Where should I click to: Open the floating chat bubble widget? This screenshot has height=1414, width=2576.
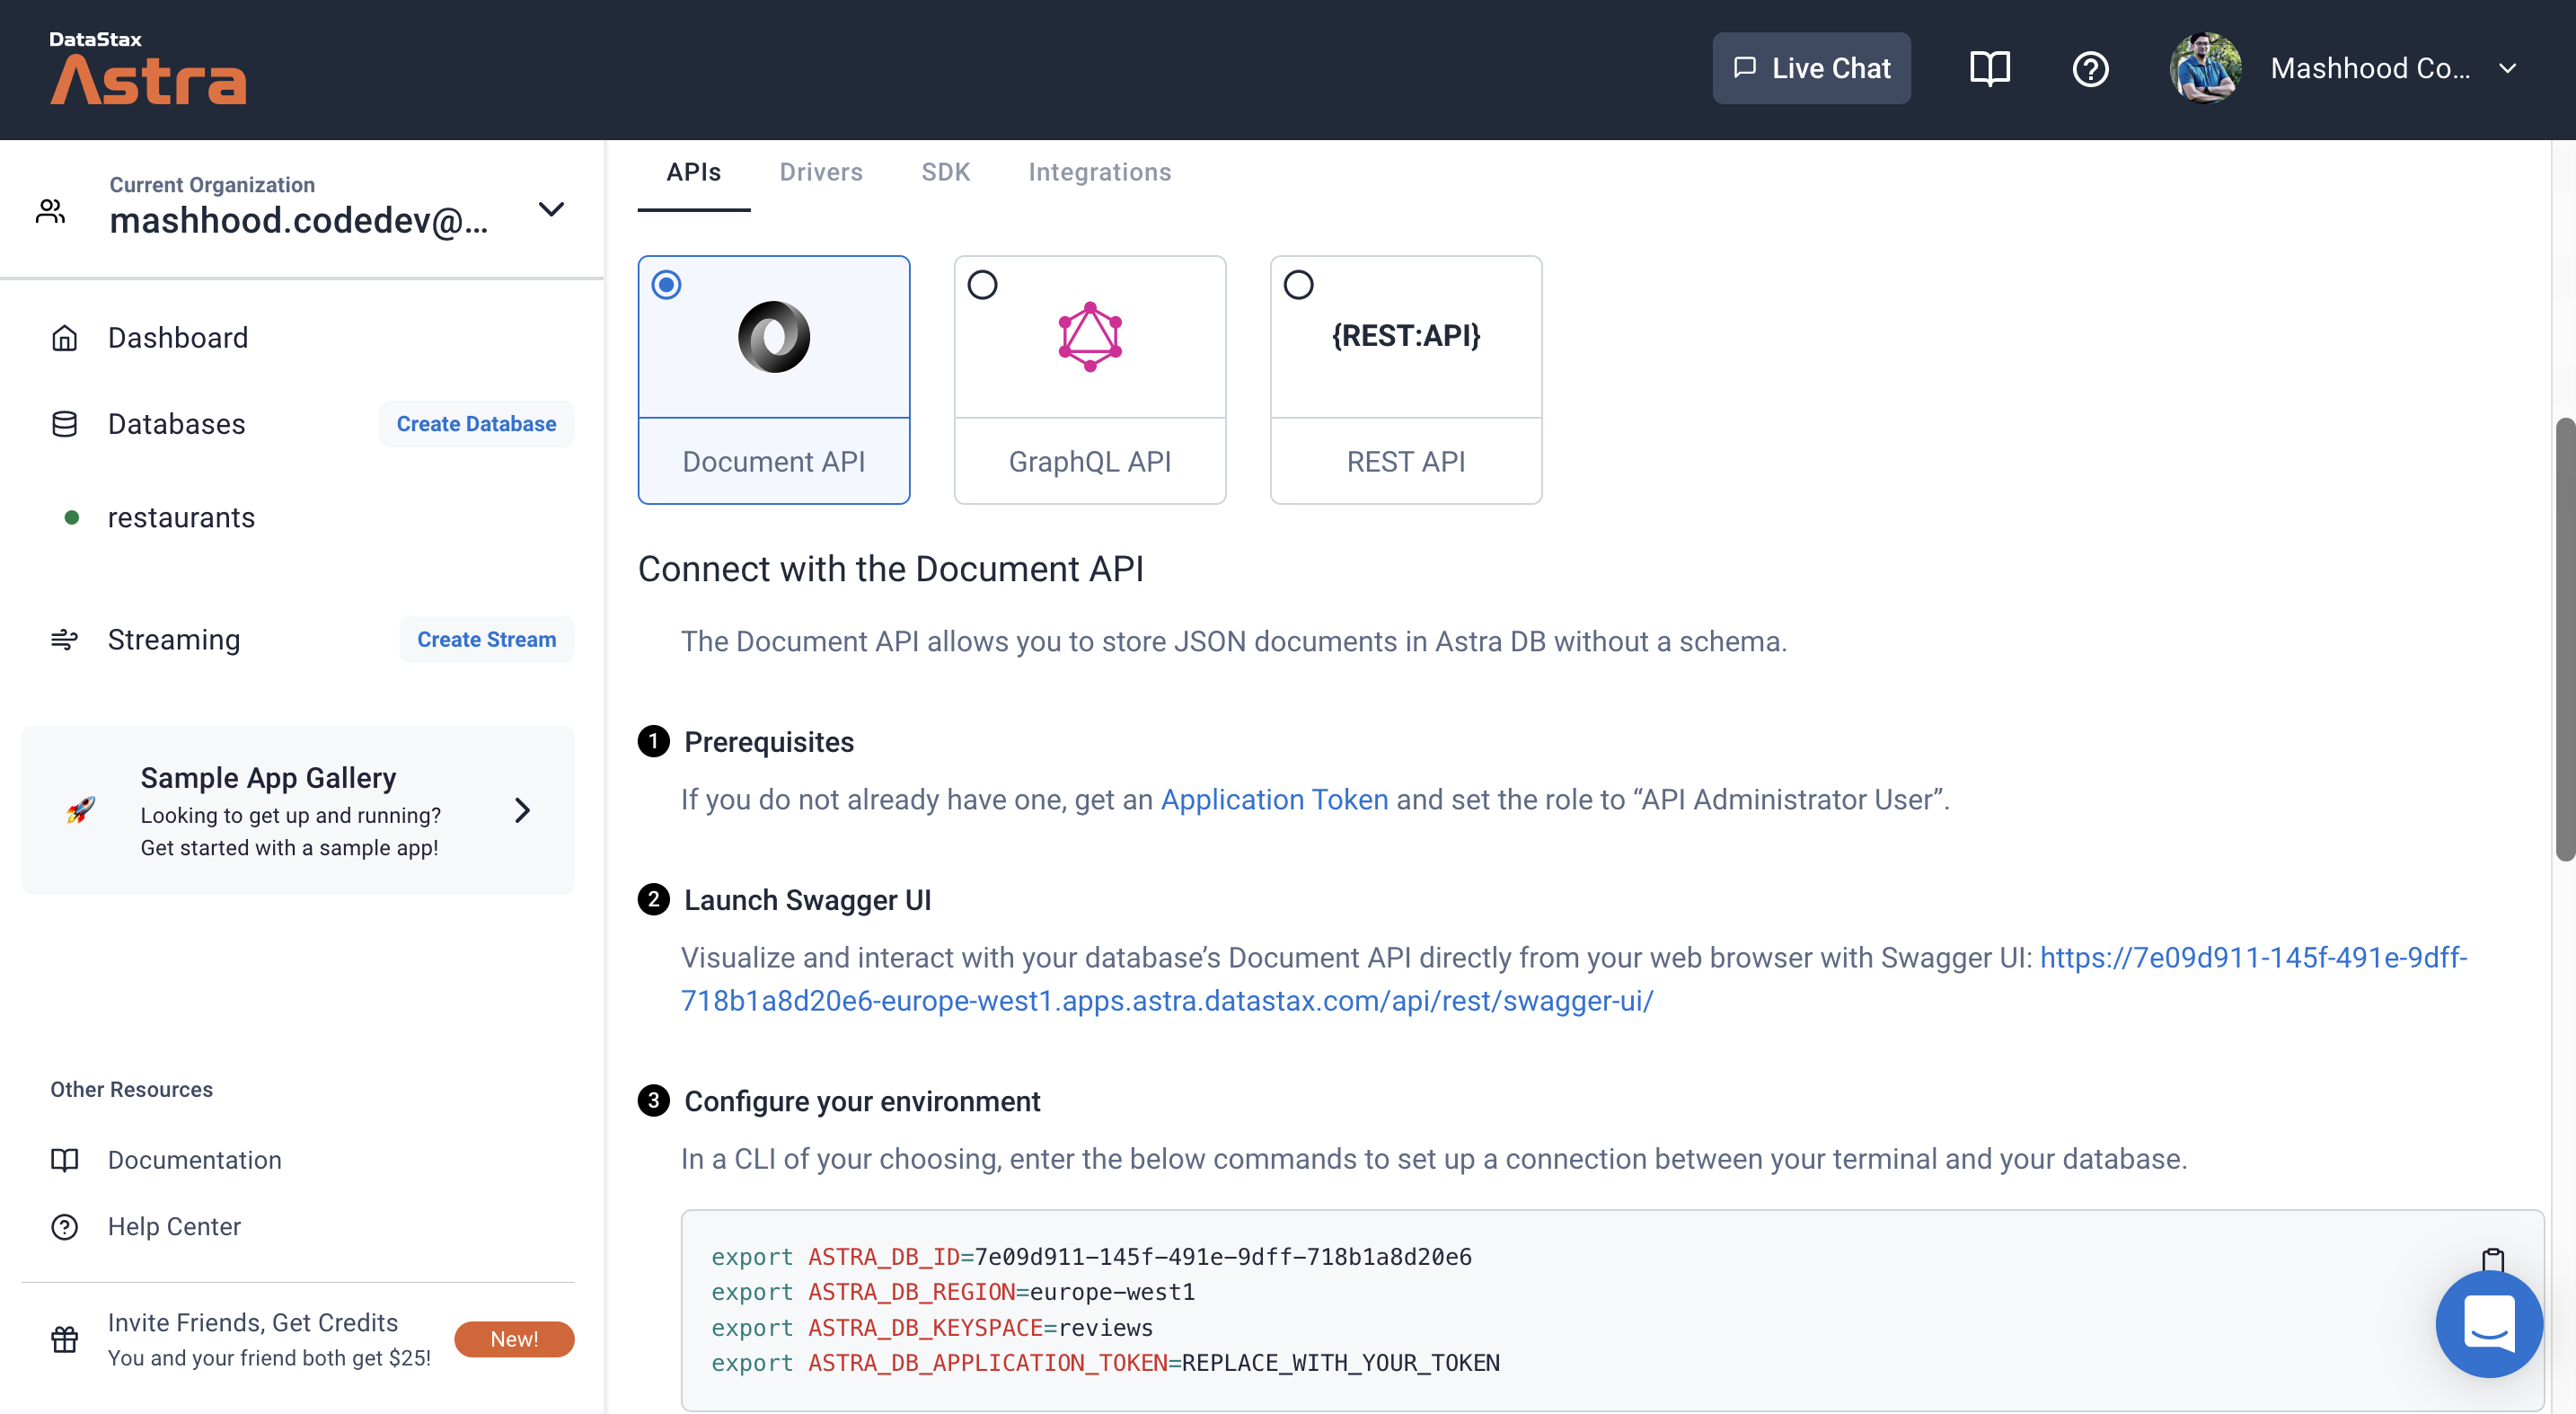[x=2488, y=1323]
